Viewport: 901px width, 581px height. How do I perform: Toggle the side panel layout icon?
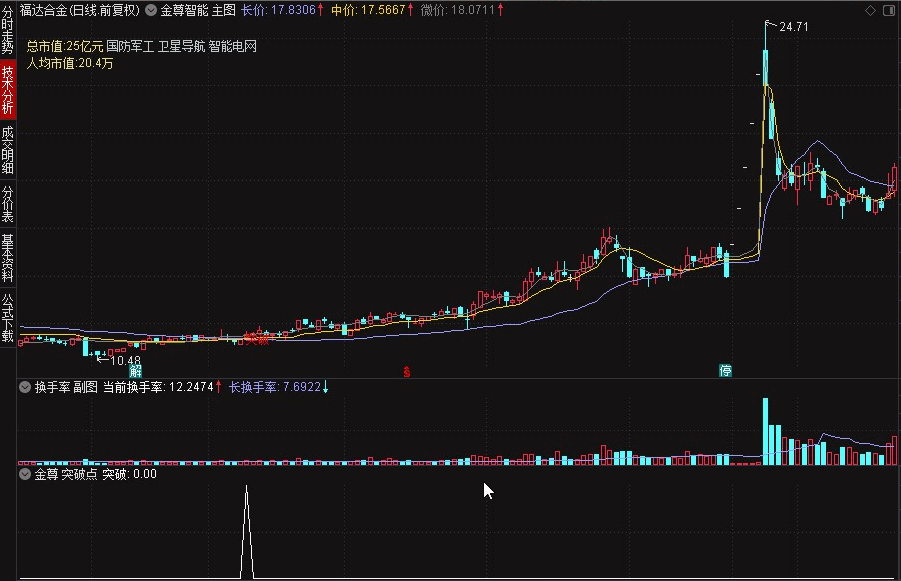click(x=889, y=10)
